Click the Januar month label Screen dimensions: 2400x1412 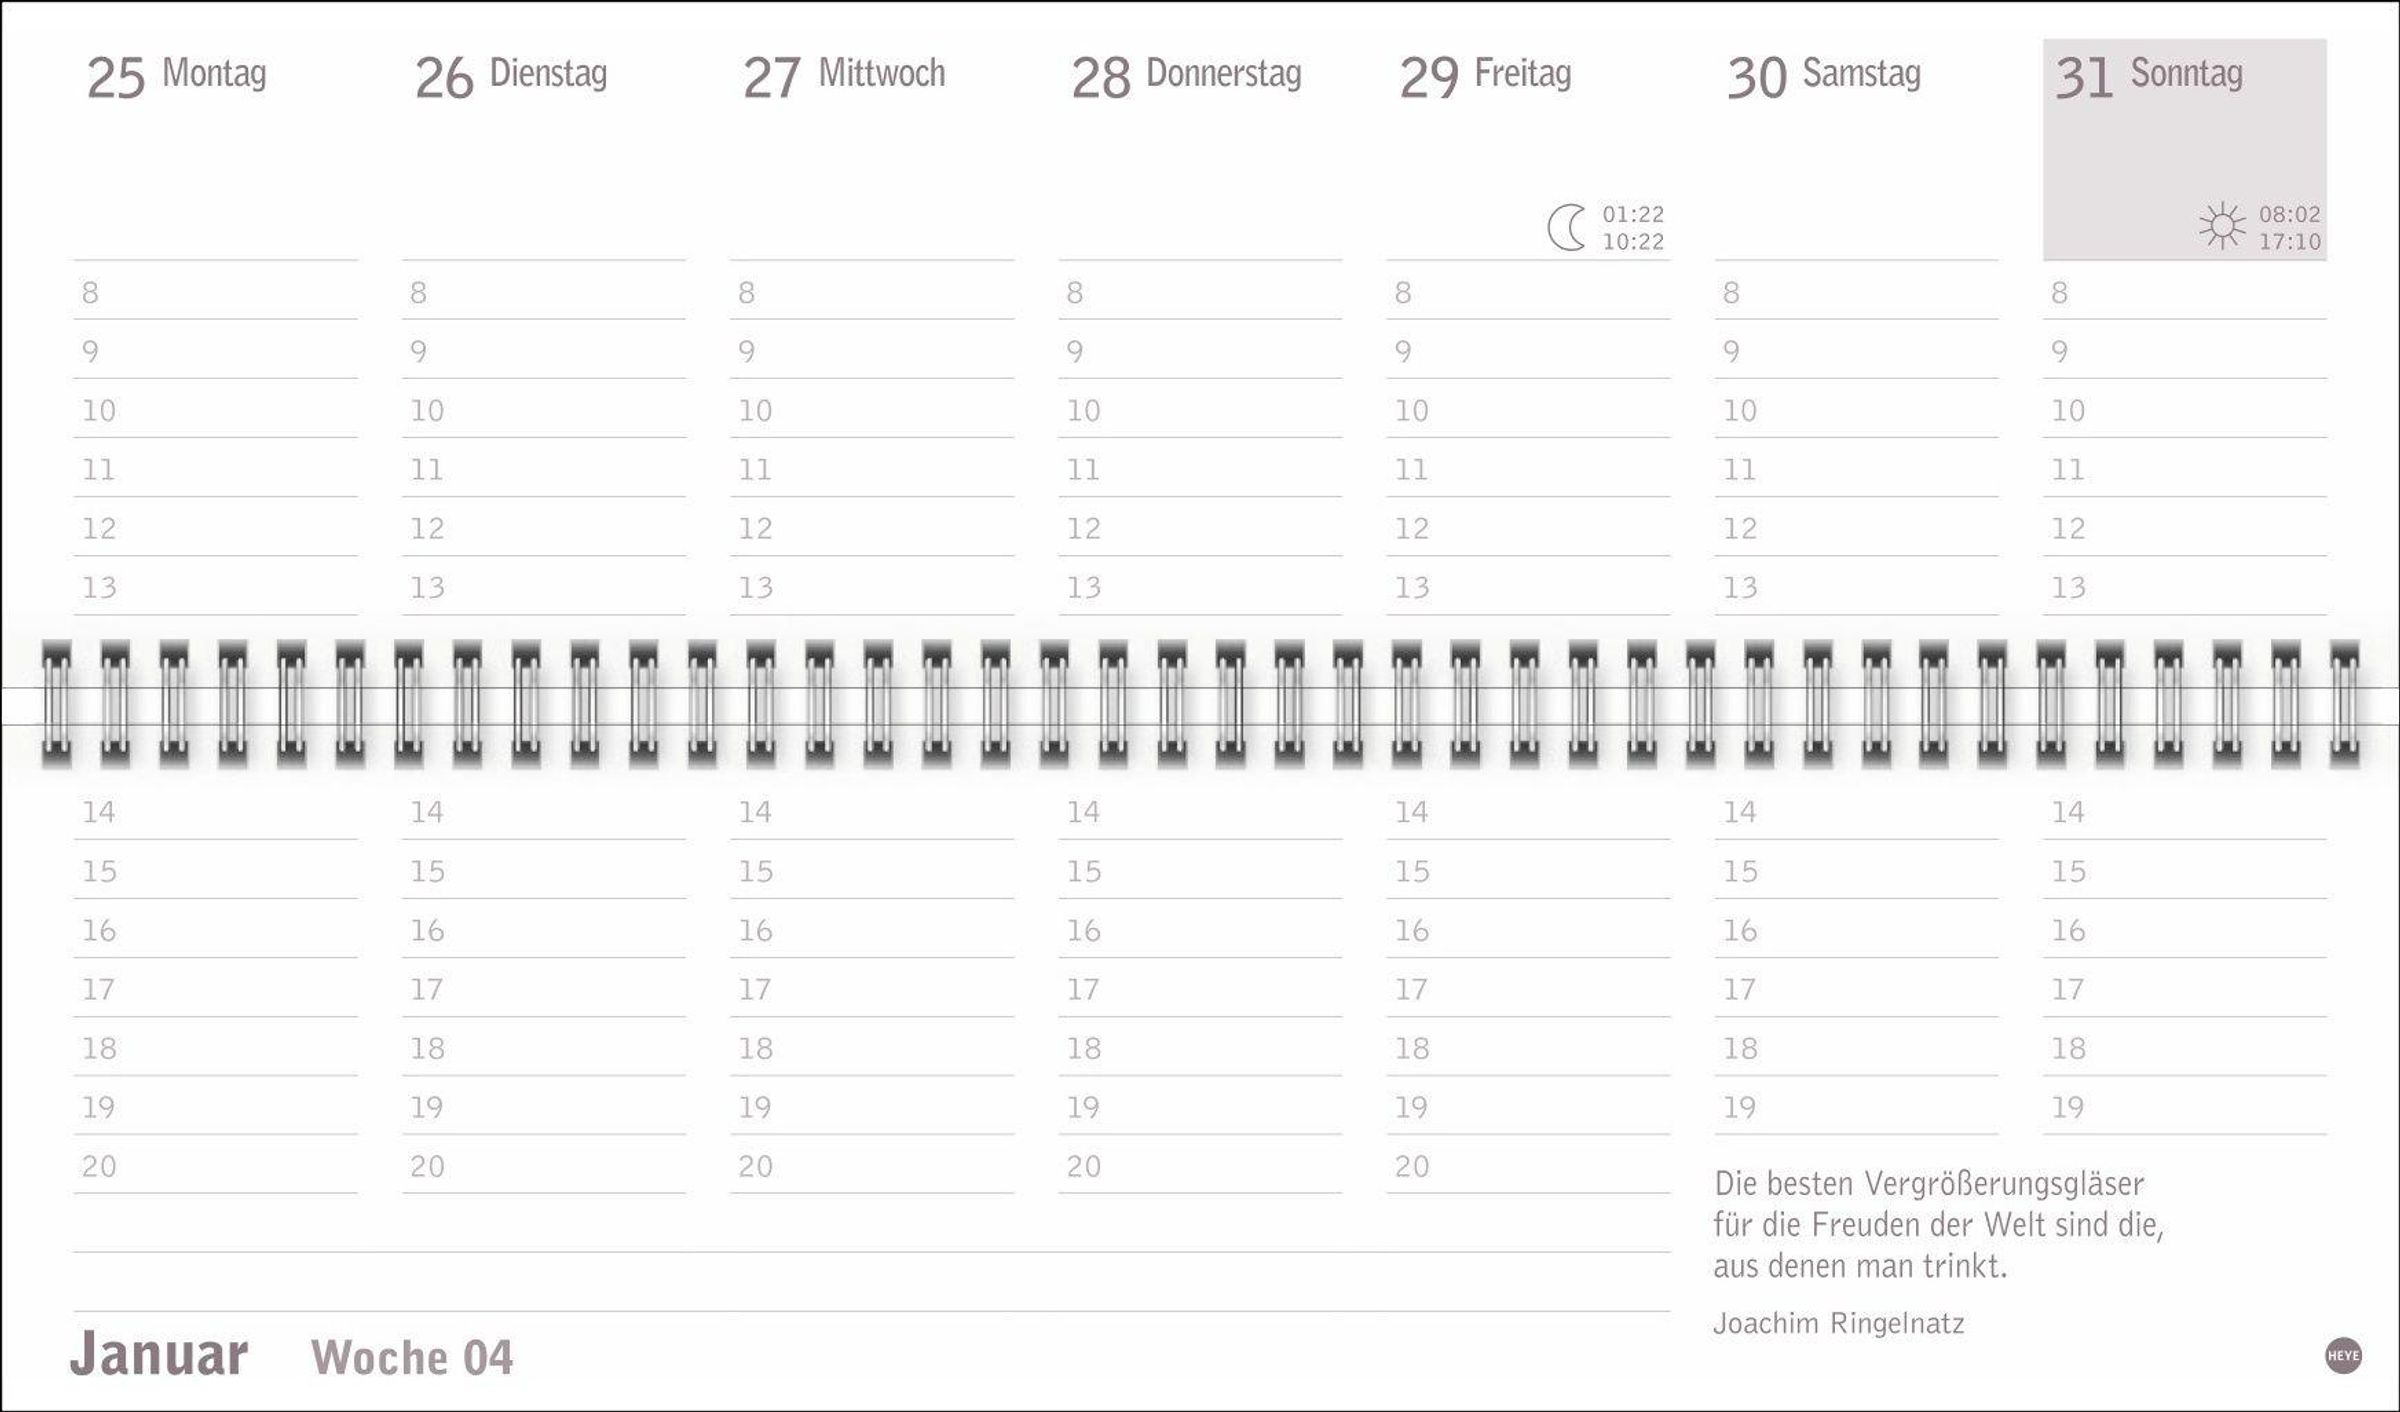(x=159, y=1355)
